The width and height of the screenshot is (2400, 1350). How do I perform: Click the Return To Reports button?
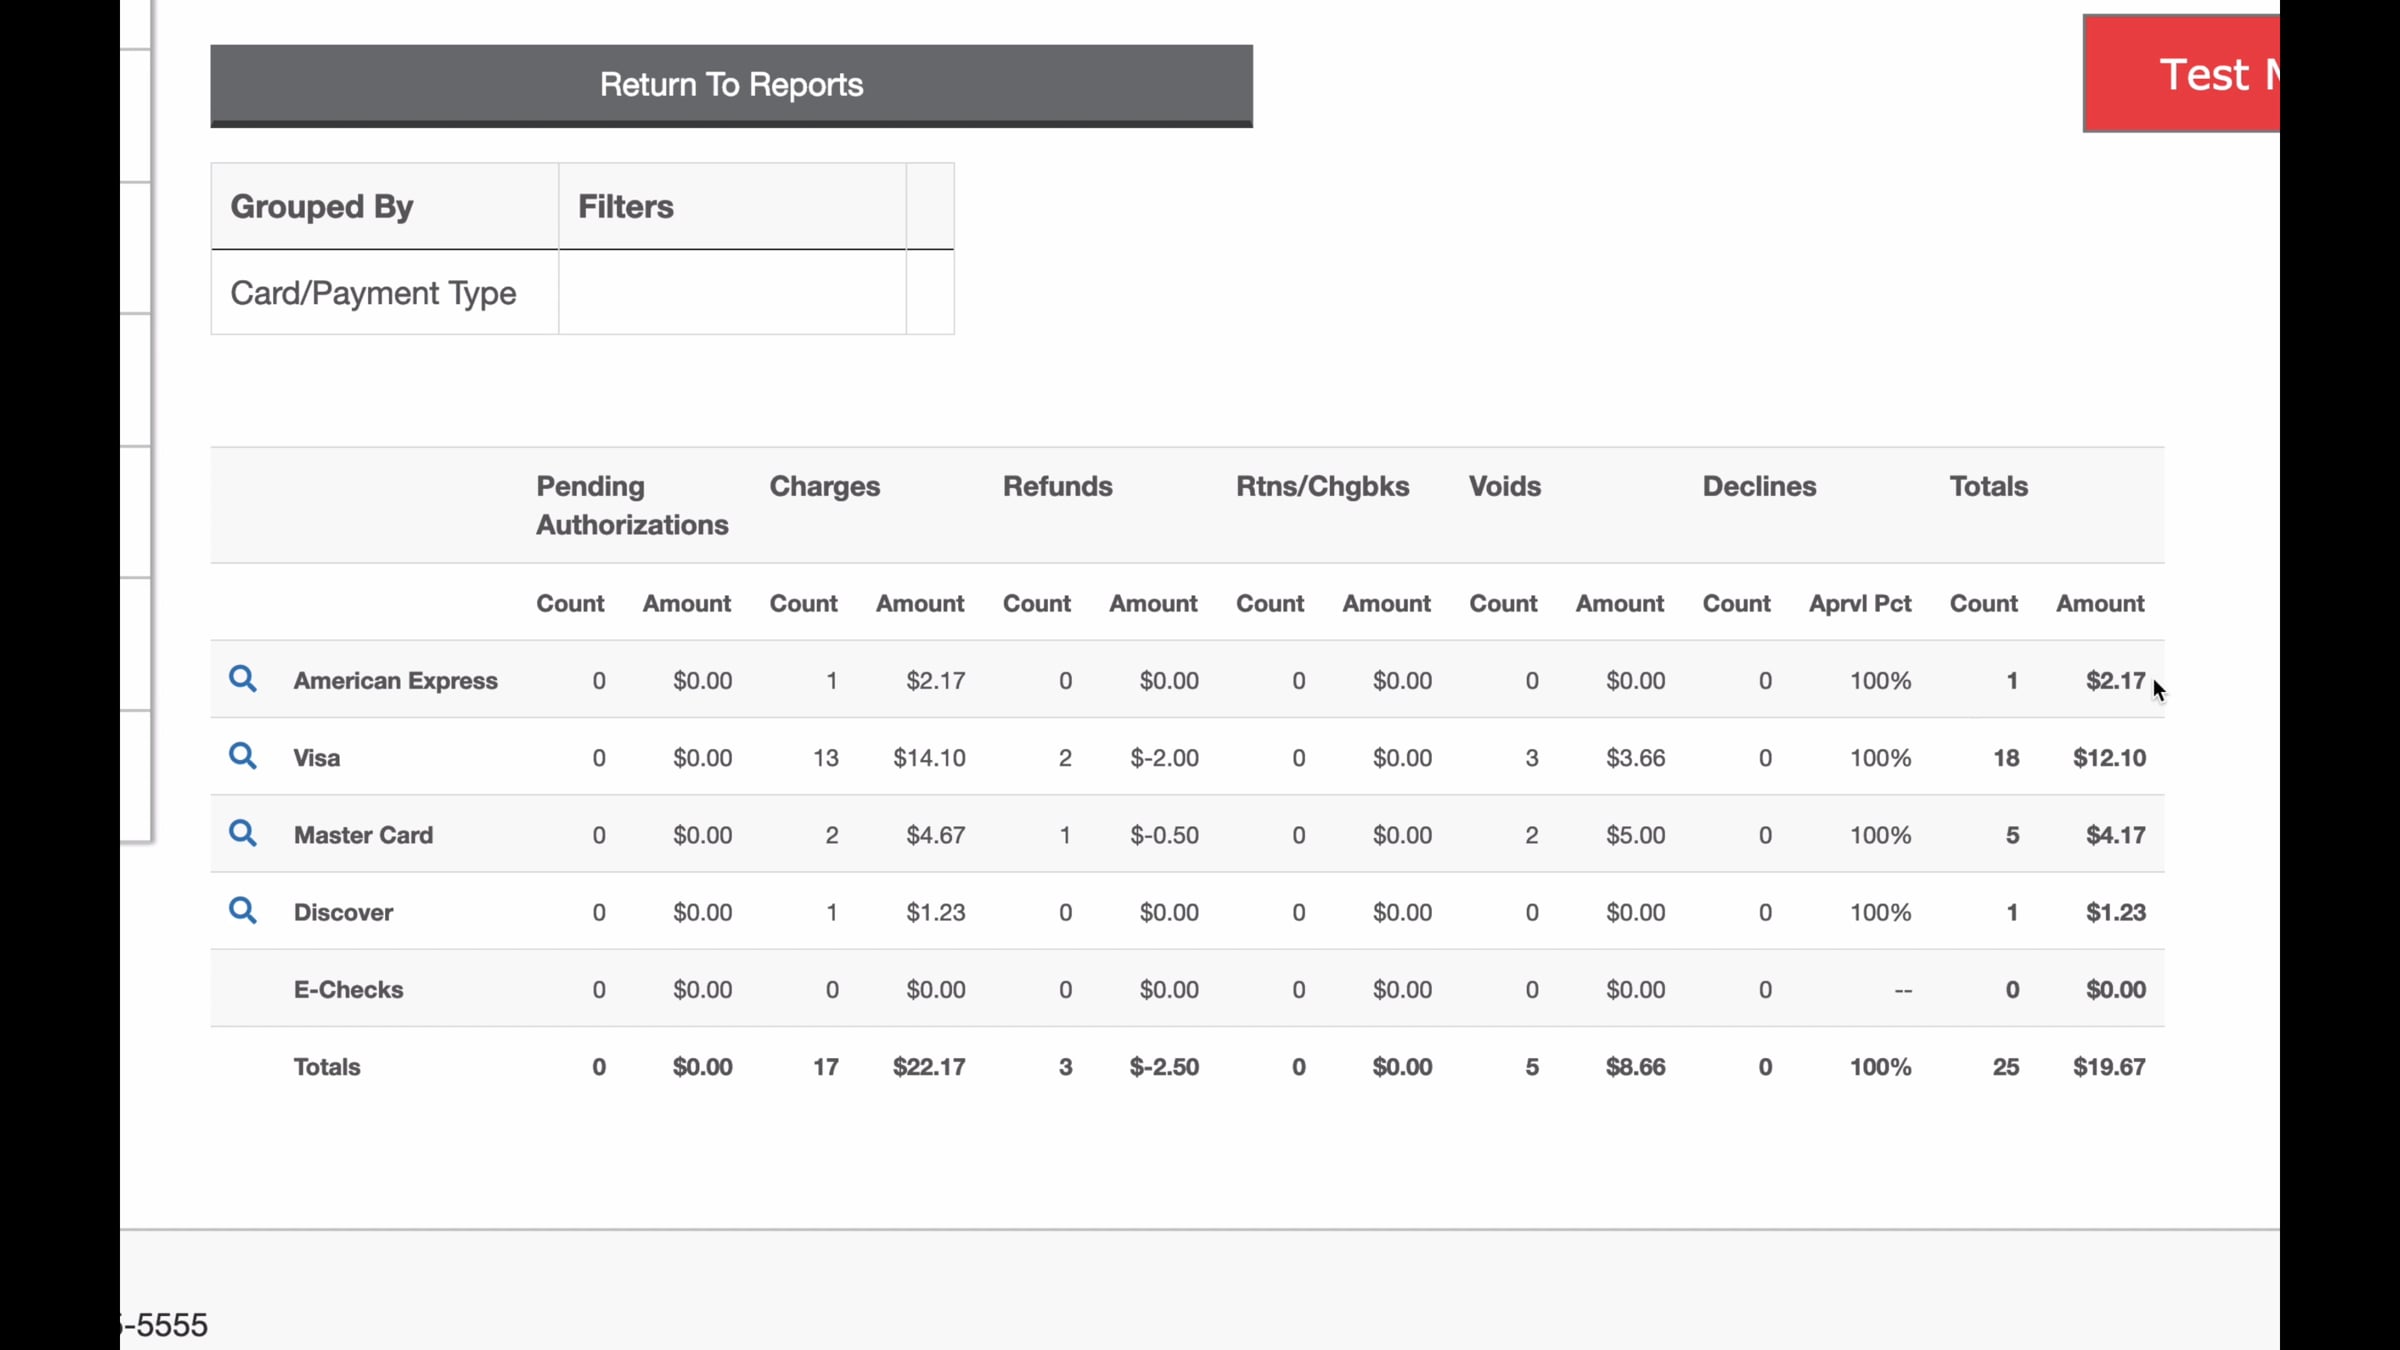point(731,85)
